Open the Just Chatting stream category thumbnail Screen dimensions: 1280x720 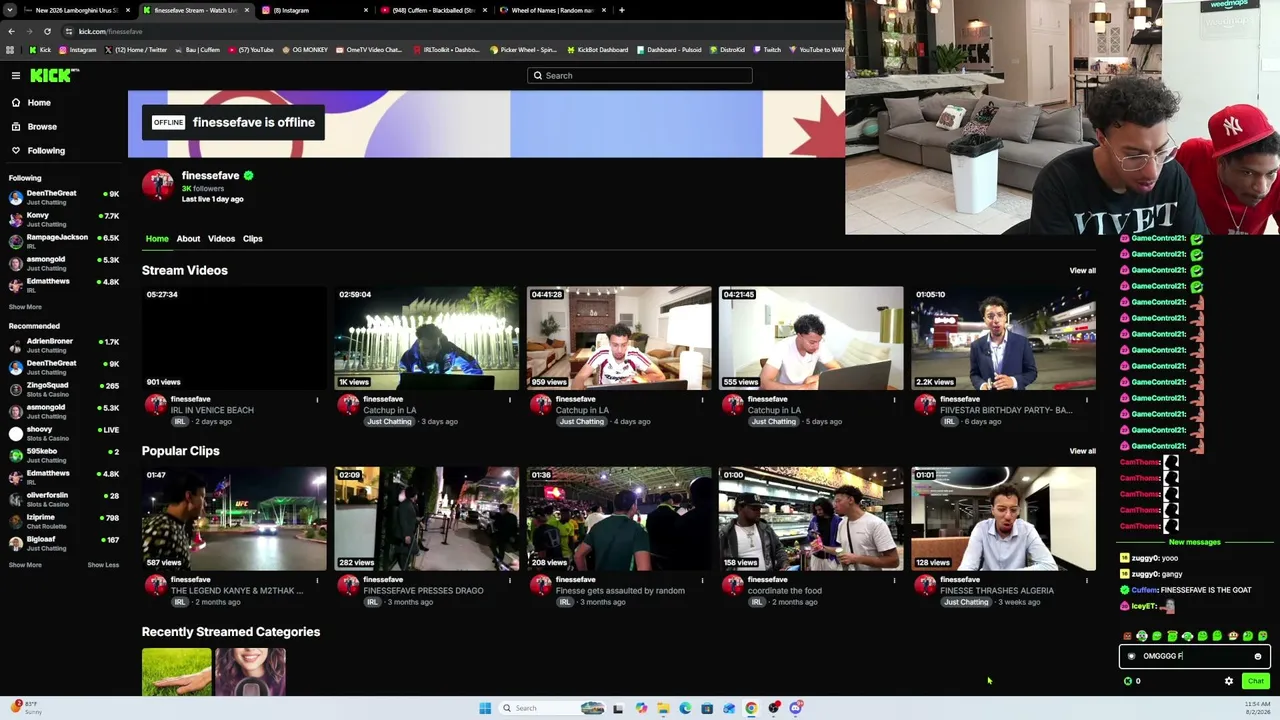click(x=250, y=672)
